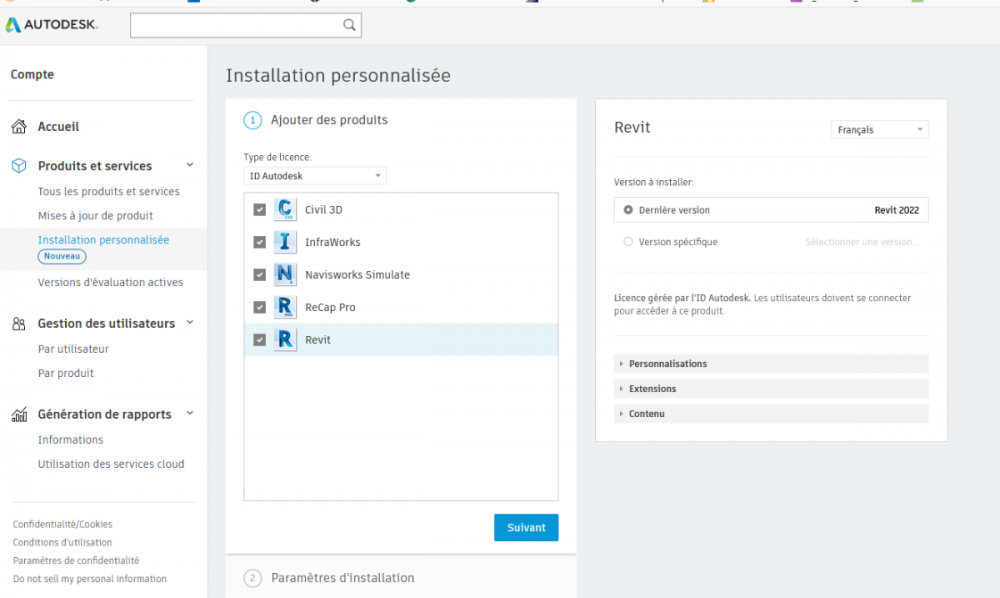
Task: Open the Paramètres de confidentialité link
Action: [76, 560]
